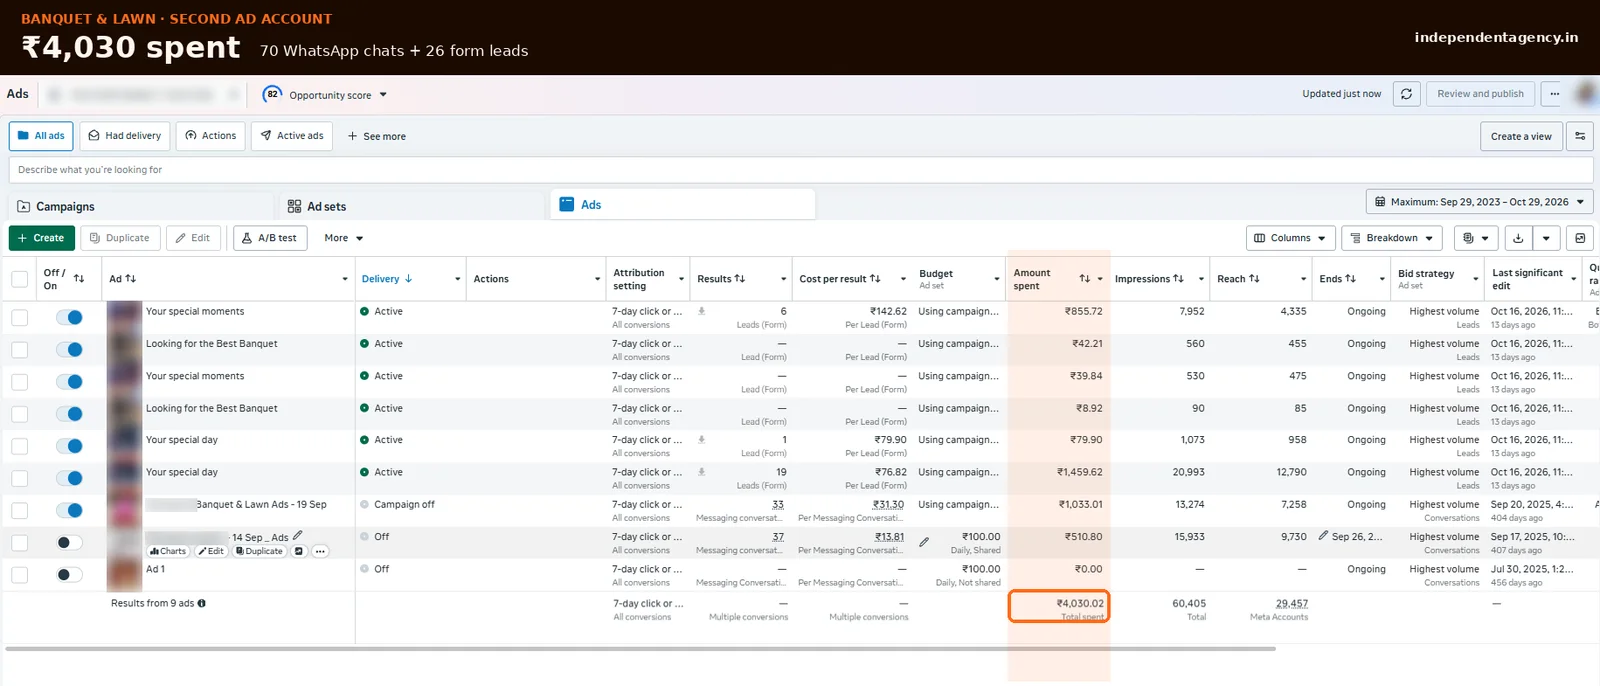Click the Describe what you're looking for field
This screenshot has height=686, width=1600.
(800, 170)
